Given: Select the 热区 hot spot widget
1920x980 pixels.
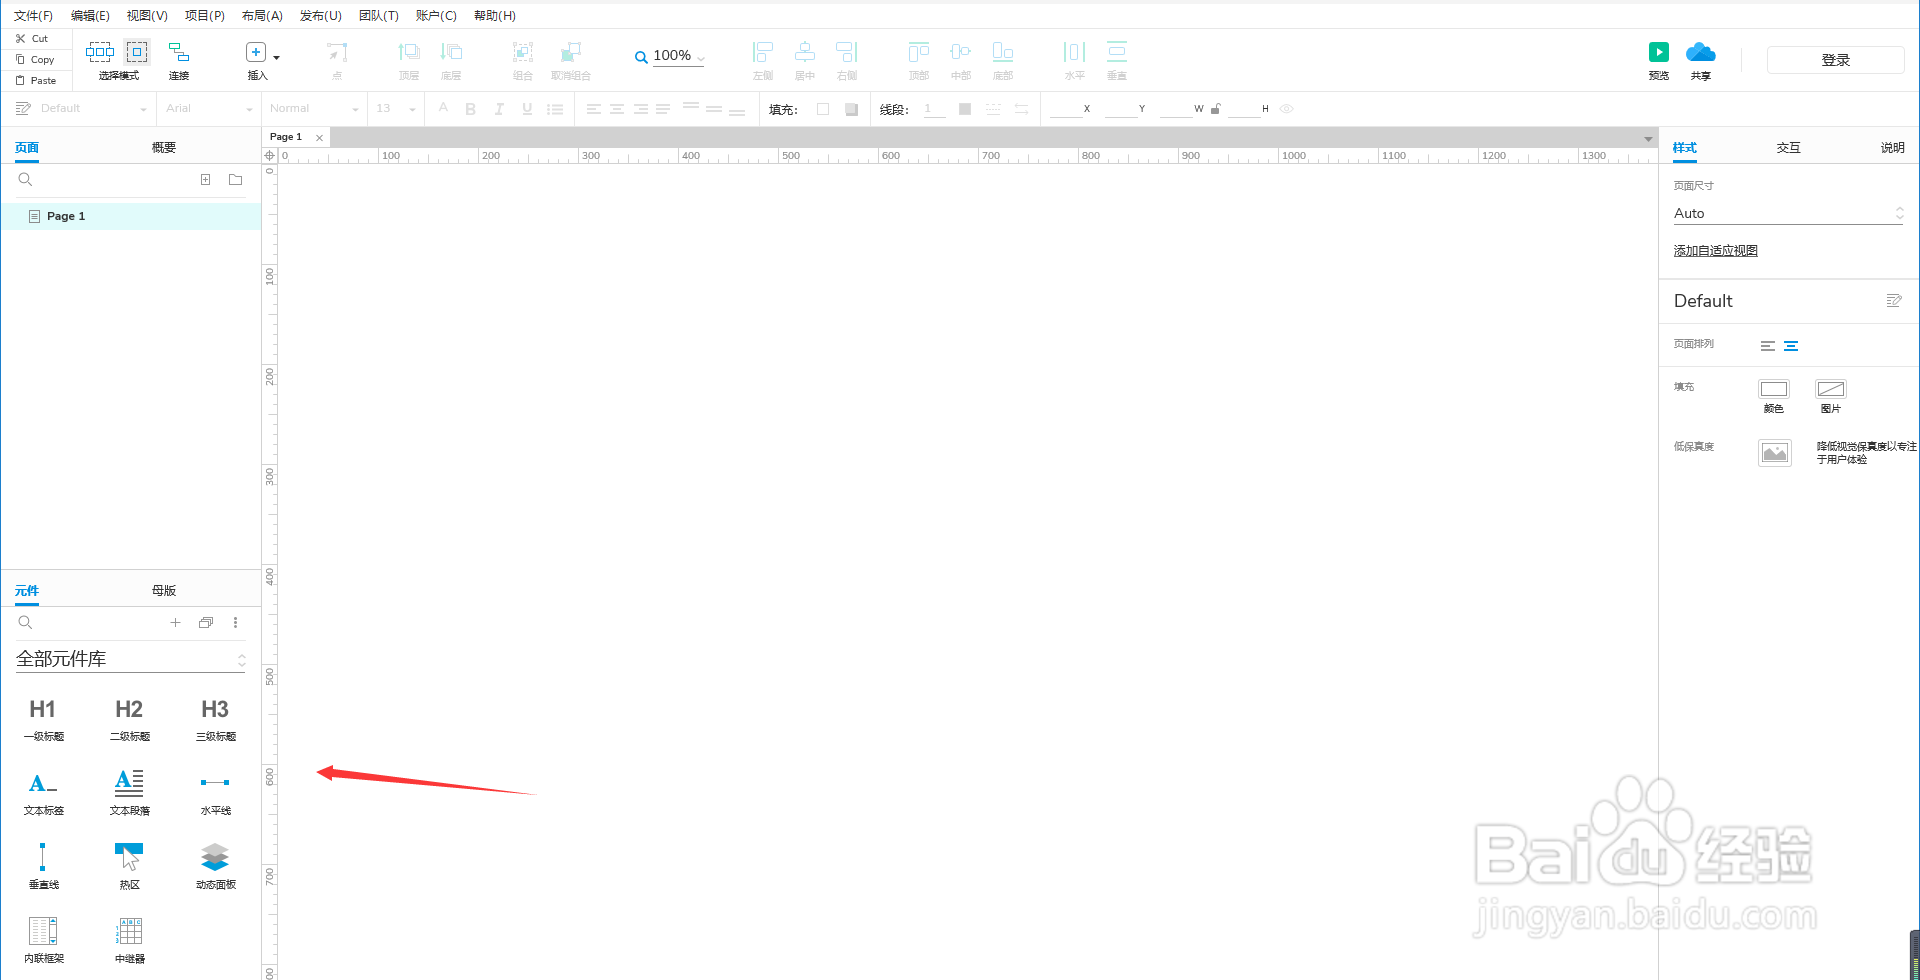Looking at the screenshot, I should point(129,866).
